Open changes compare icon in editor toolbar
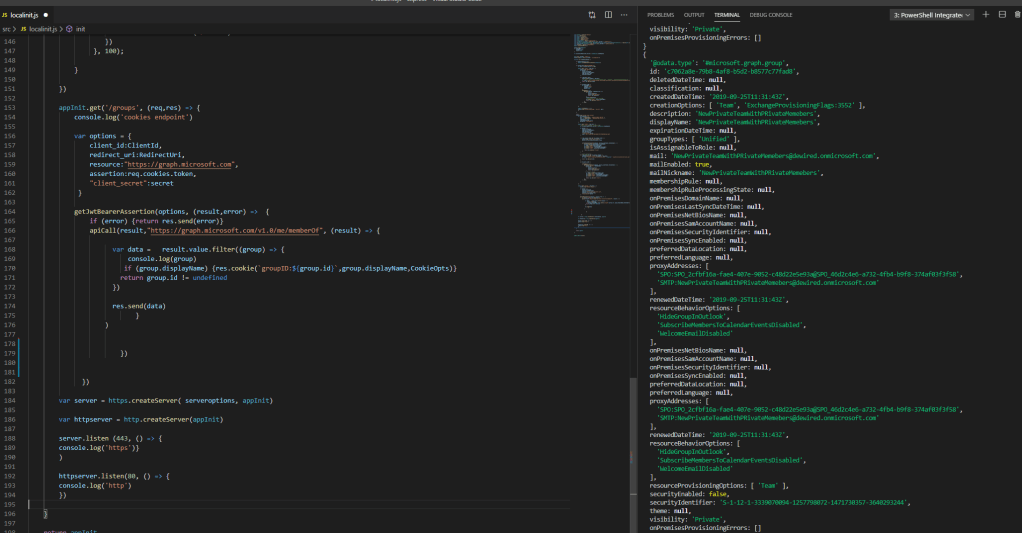Viewport: 1022px width, 533px height. tap(592, 15)
